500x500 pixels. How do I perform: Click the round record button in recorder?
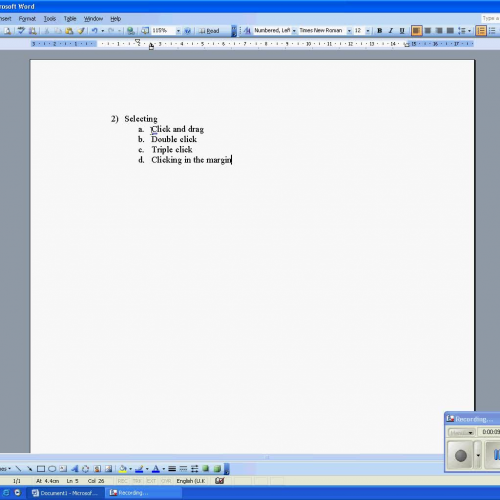click(x=460, y=455)
